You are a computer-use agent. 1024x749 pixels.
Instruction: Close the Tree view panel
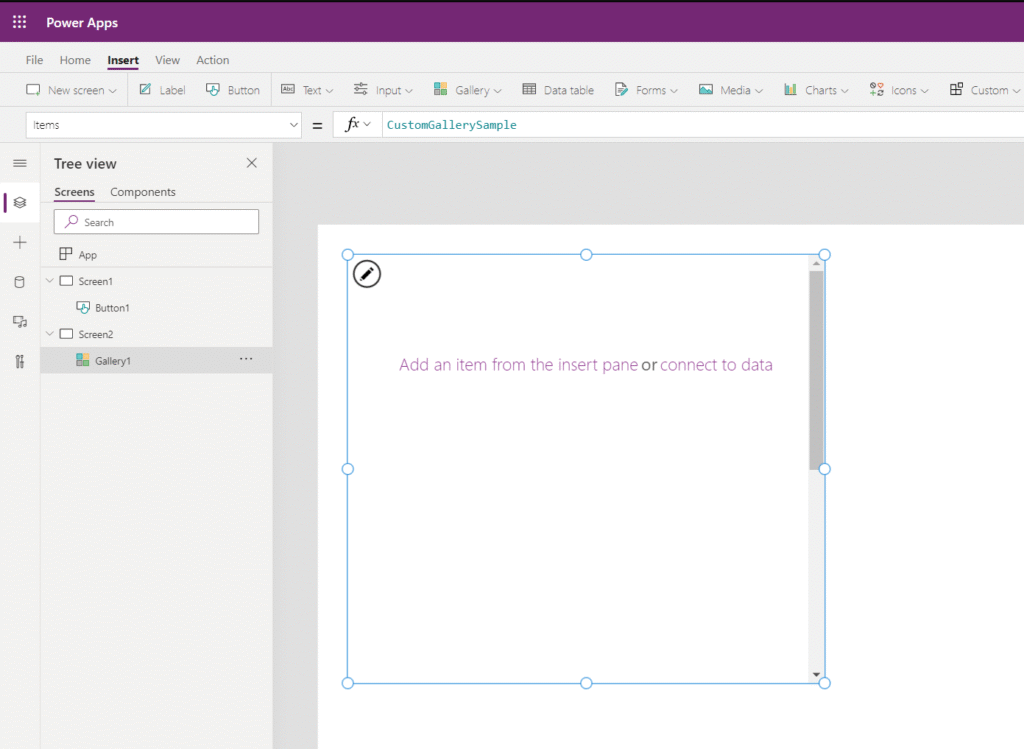(x=251, y=163)
